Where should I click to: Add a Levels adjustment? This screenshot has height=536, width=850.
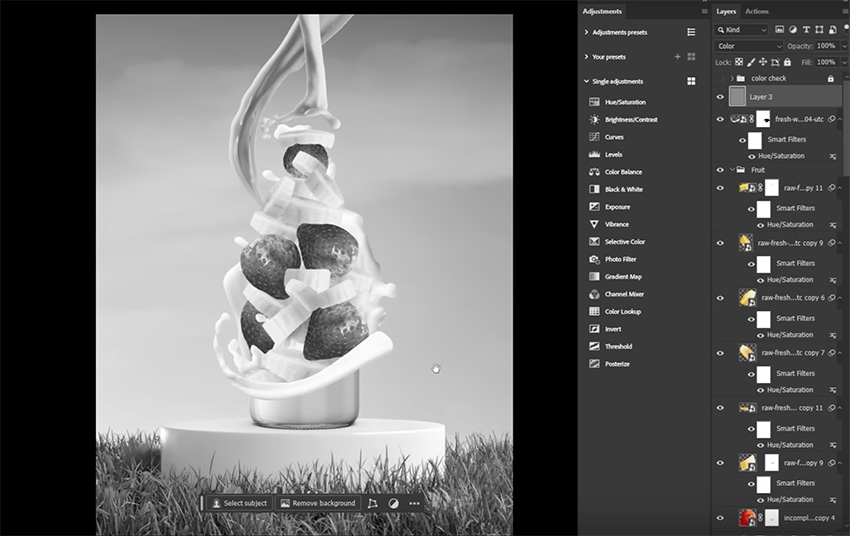point(606,154)
